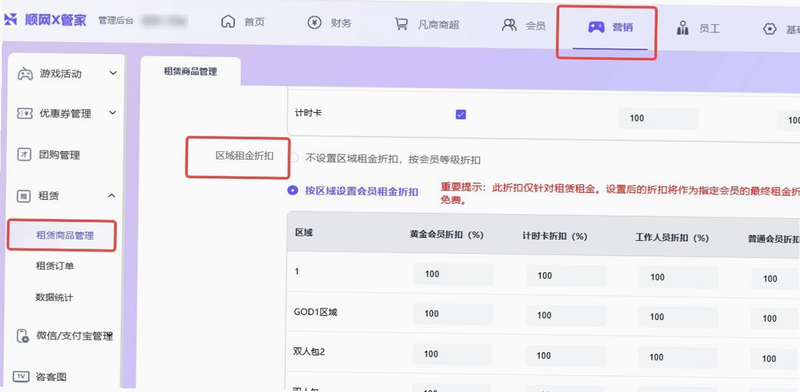Image resolution: width=800 pixels, height=392 pixels.
Task: Click the 租赁 sidebar icon
Action: [x=24, y=195]
